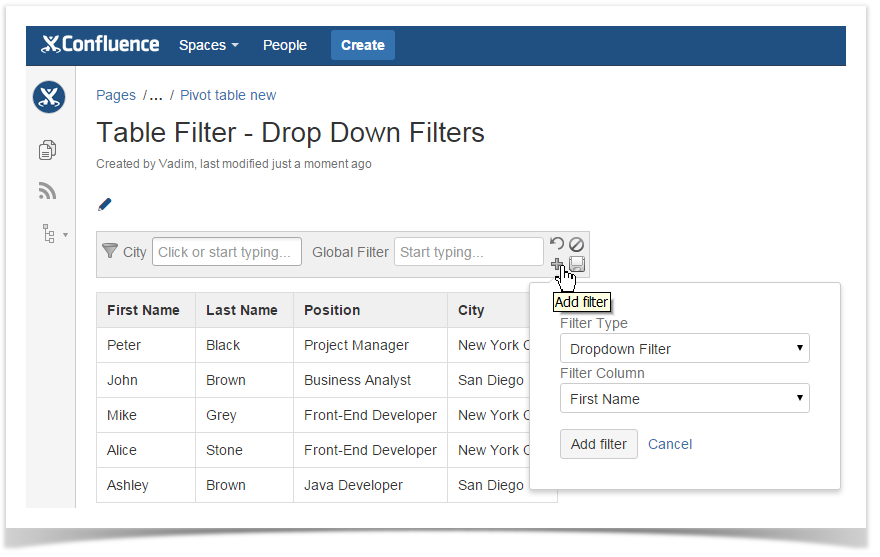
Task: Open the Filter Column dropdown
Action: coord(684,399)
